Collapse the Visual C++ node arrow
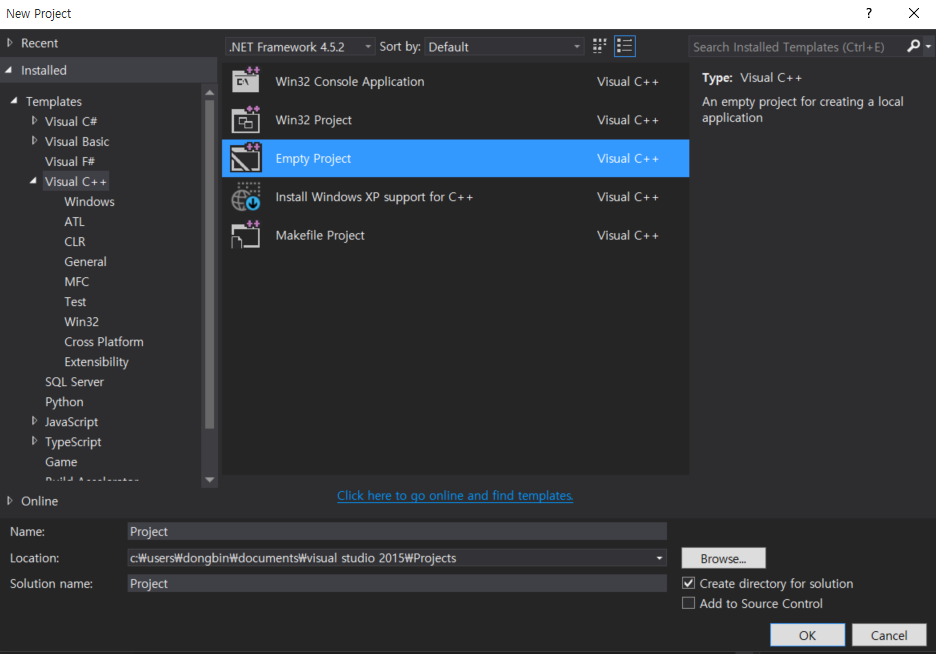The width and height of the screenshot is (936, 654). [x=33, y=181]
